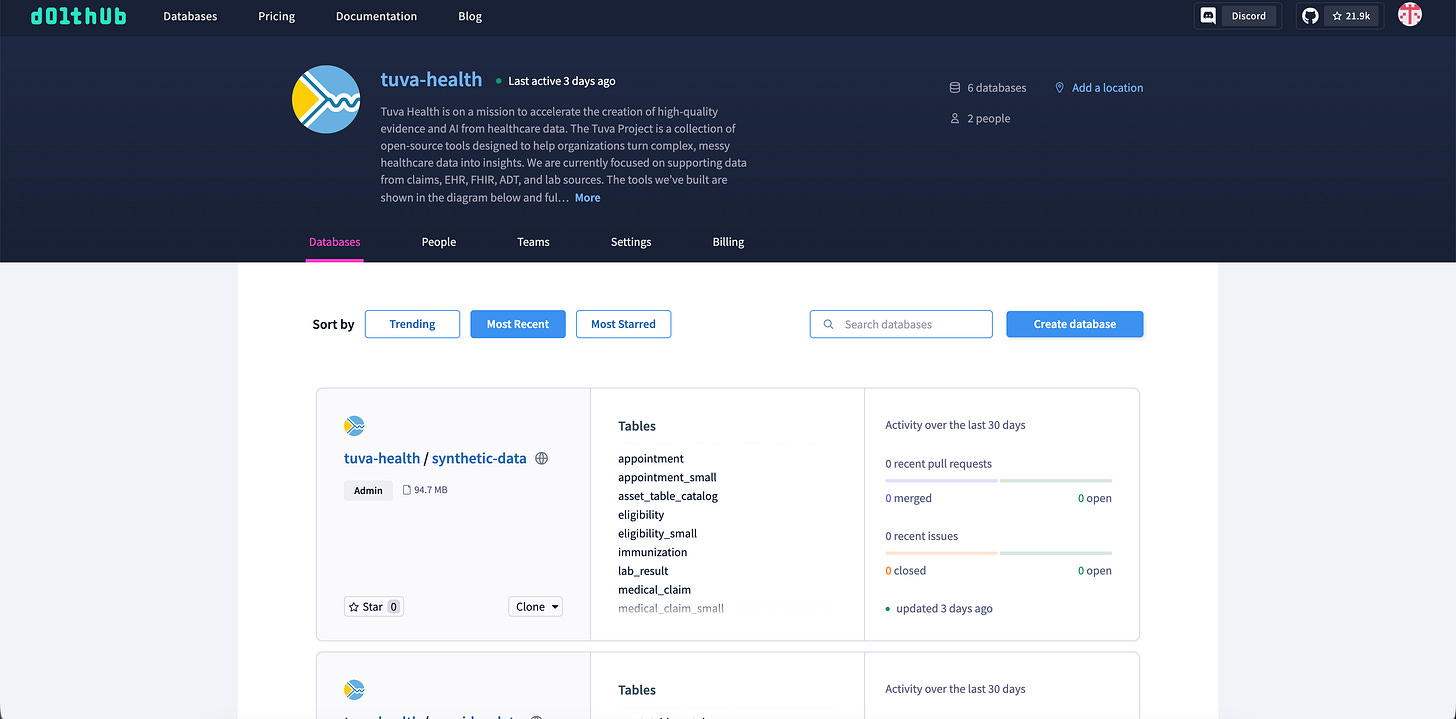
Task: Open the user avatar menu
Action: tap(1410, 15)
